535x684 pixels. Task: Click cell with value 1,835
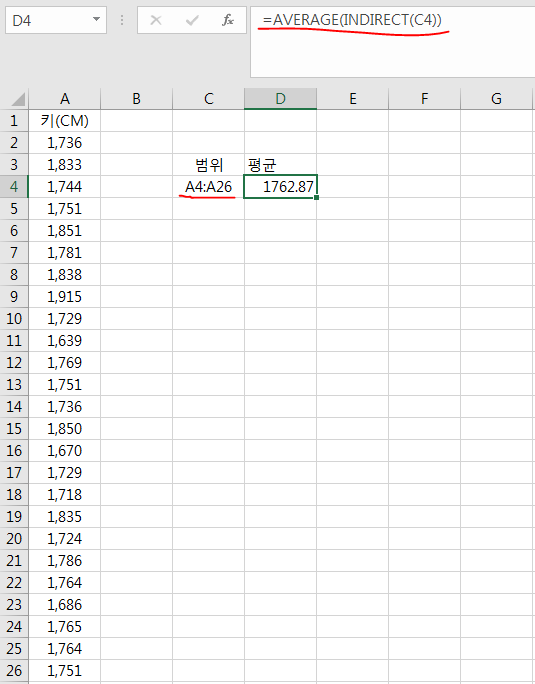[x=65, y=516]
